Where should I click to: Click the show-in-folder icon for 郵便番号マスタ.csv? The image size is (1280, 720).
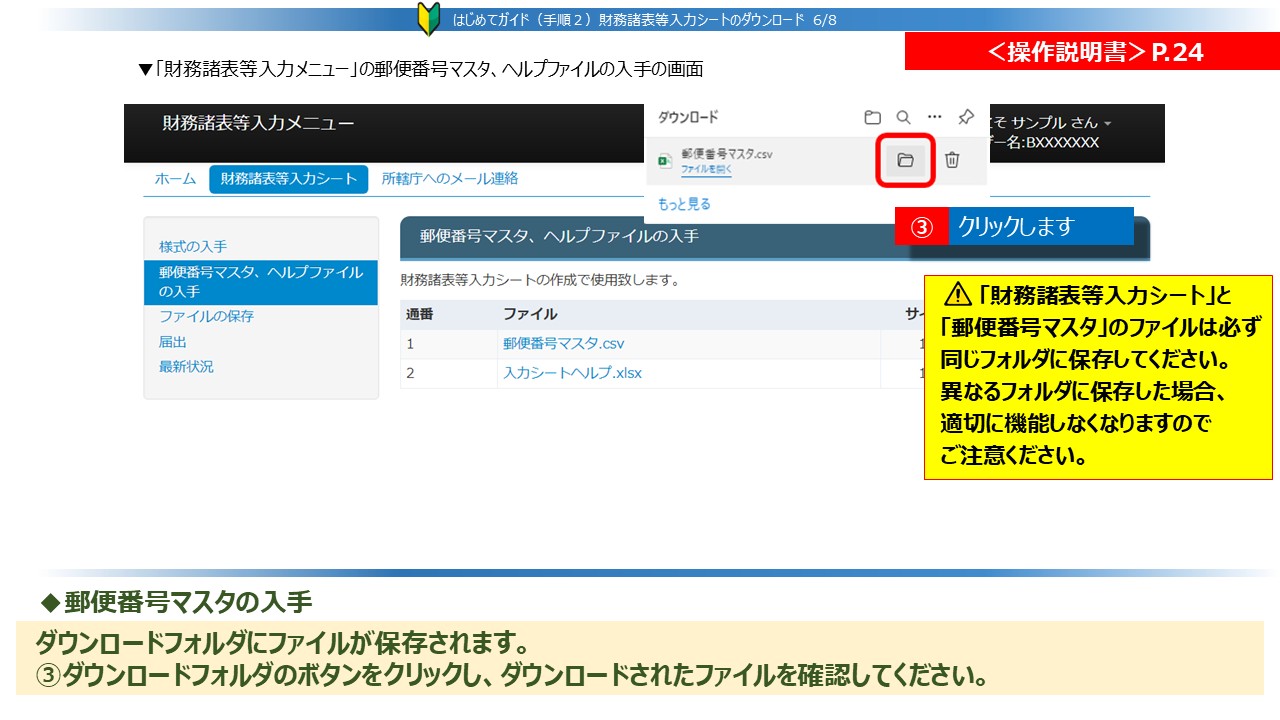906,160
